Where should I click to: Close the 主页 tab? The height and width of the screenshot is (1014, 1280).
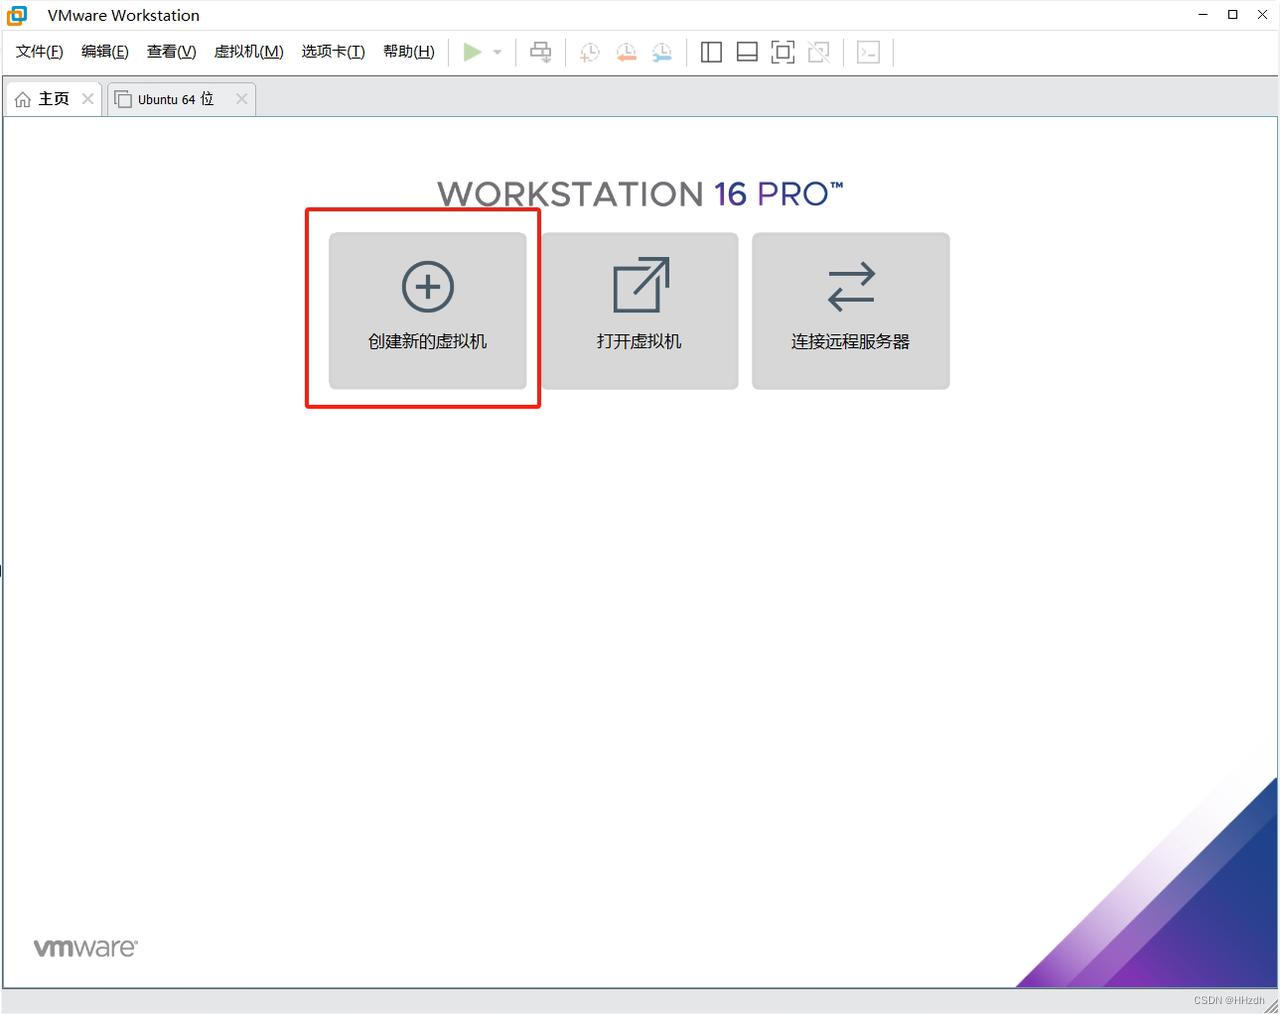88,99
